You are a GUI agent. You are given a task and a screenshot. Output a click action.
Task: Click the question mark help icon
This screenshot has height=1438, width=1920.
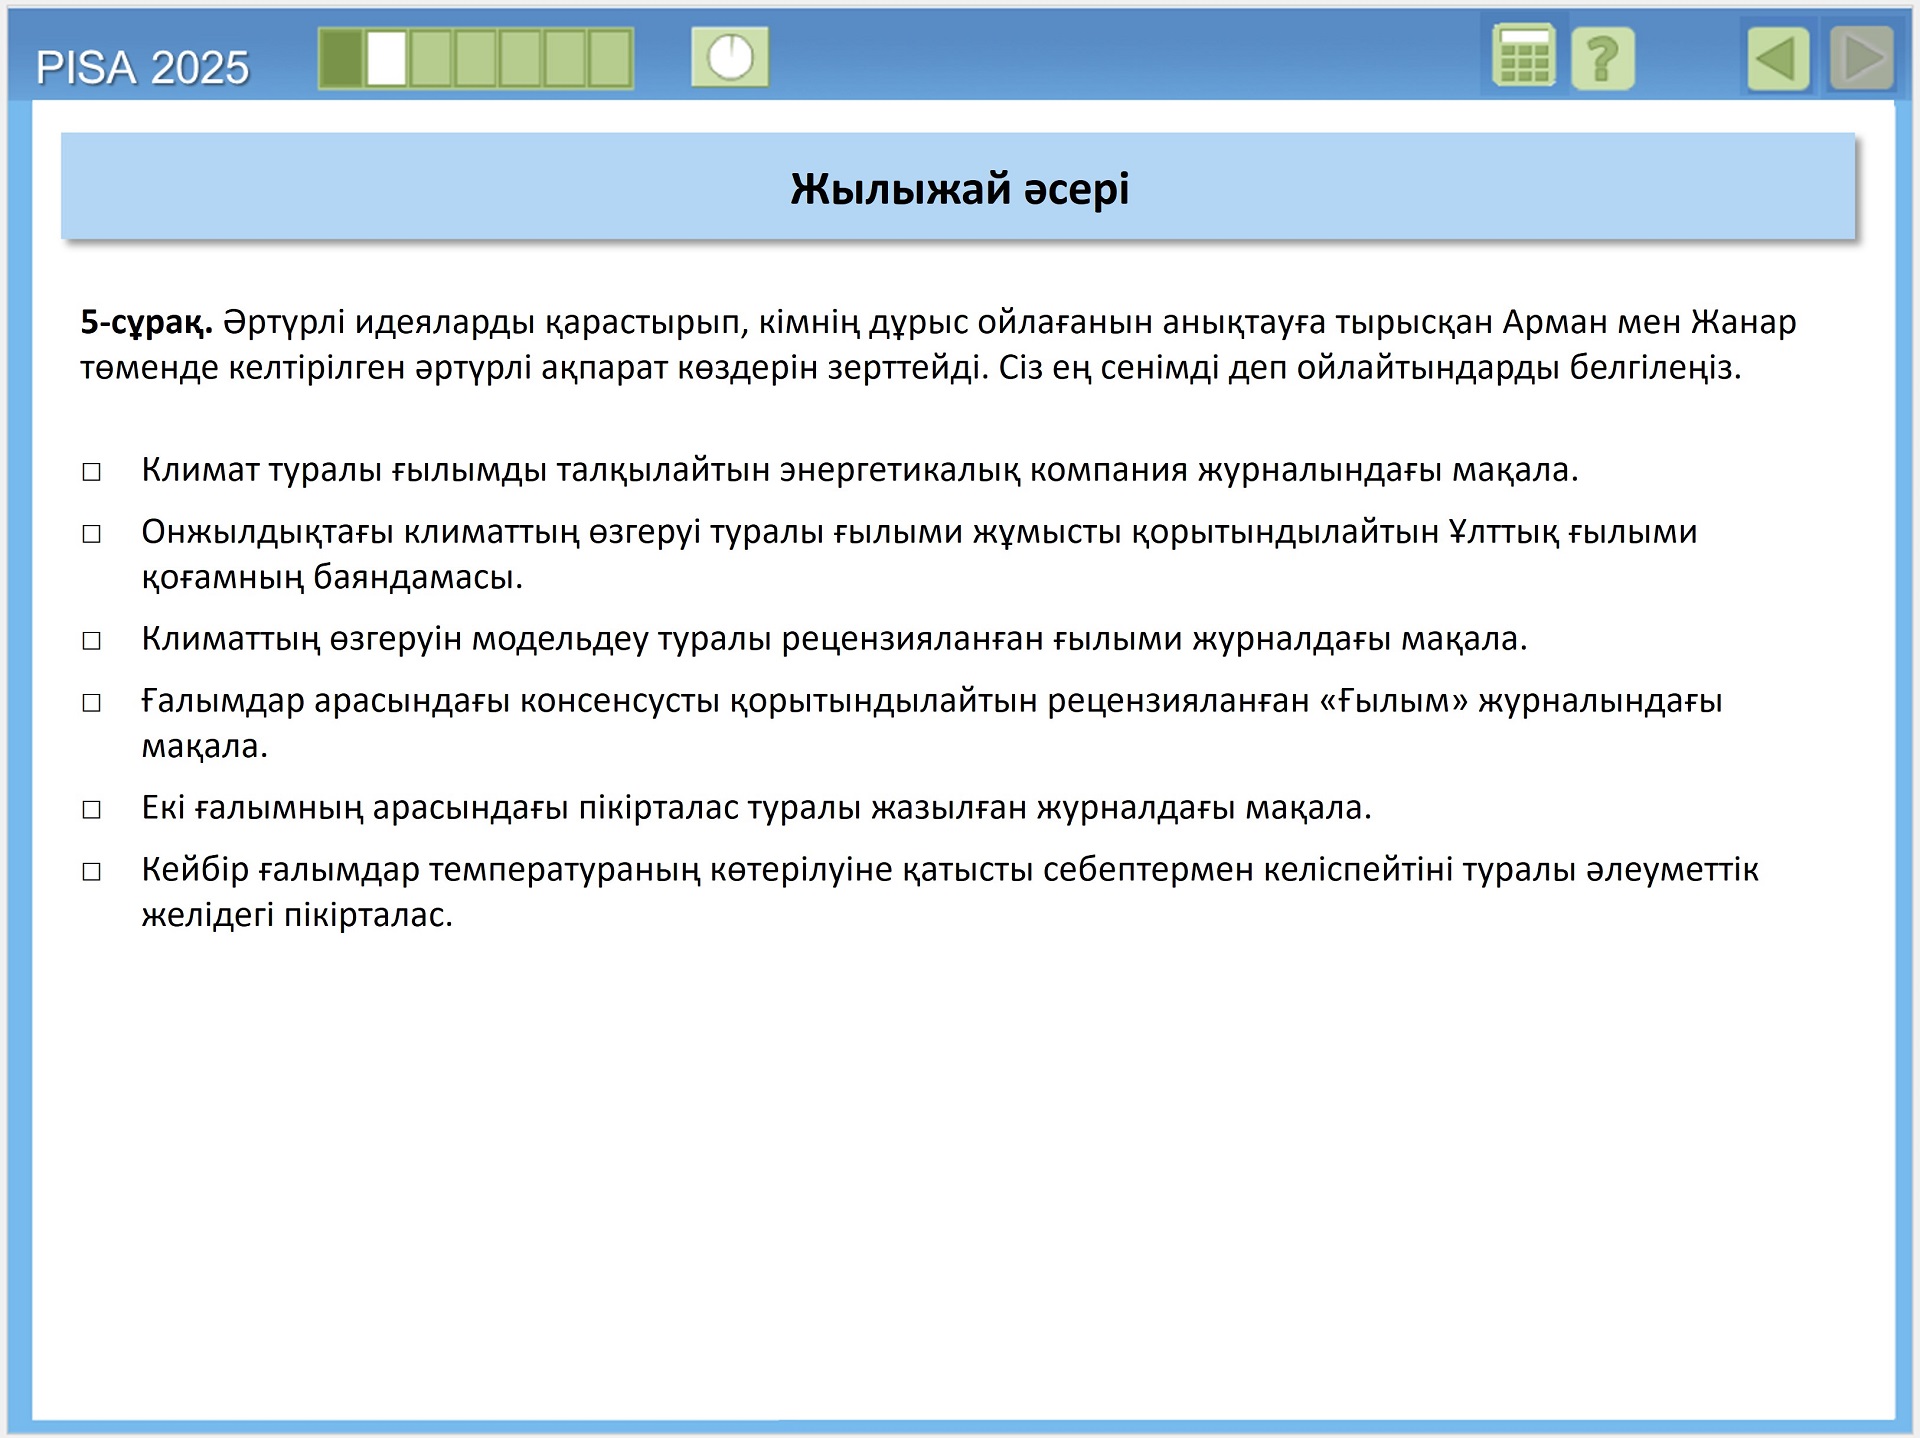1602,60
